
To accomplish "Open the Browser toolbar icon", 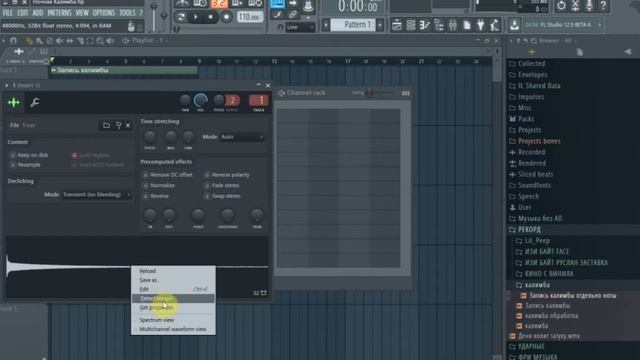I will coord(439,25).
